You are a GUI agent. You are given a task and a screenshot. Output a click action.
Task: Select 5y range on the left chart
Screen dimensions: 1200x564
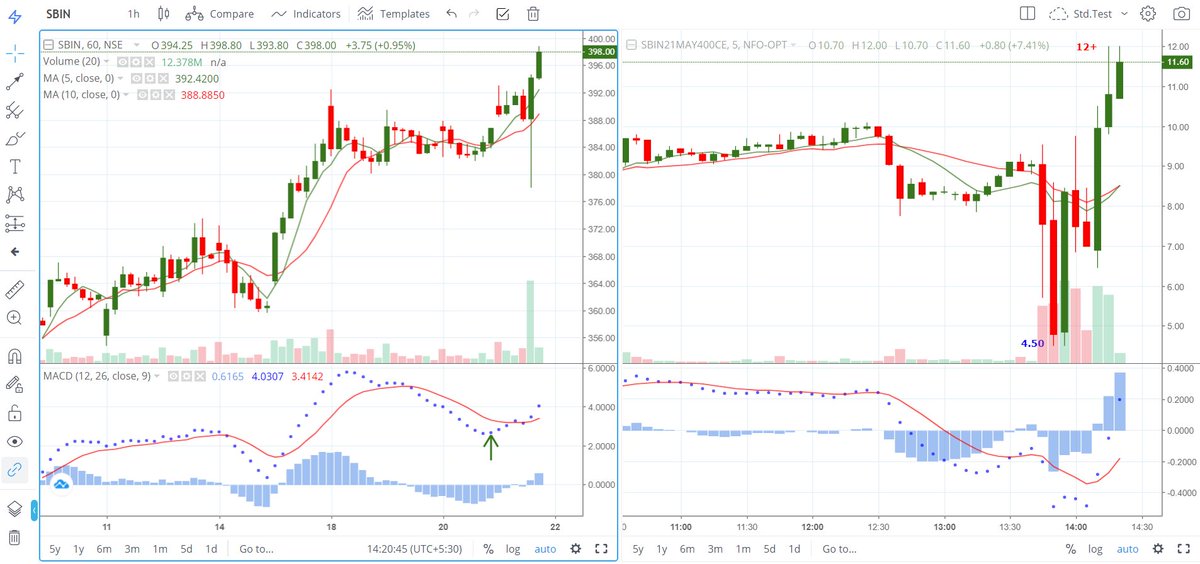(x=55, y=548)
